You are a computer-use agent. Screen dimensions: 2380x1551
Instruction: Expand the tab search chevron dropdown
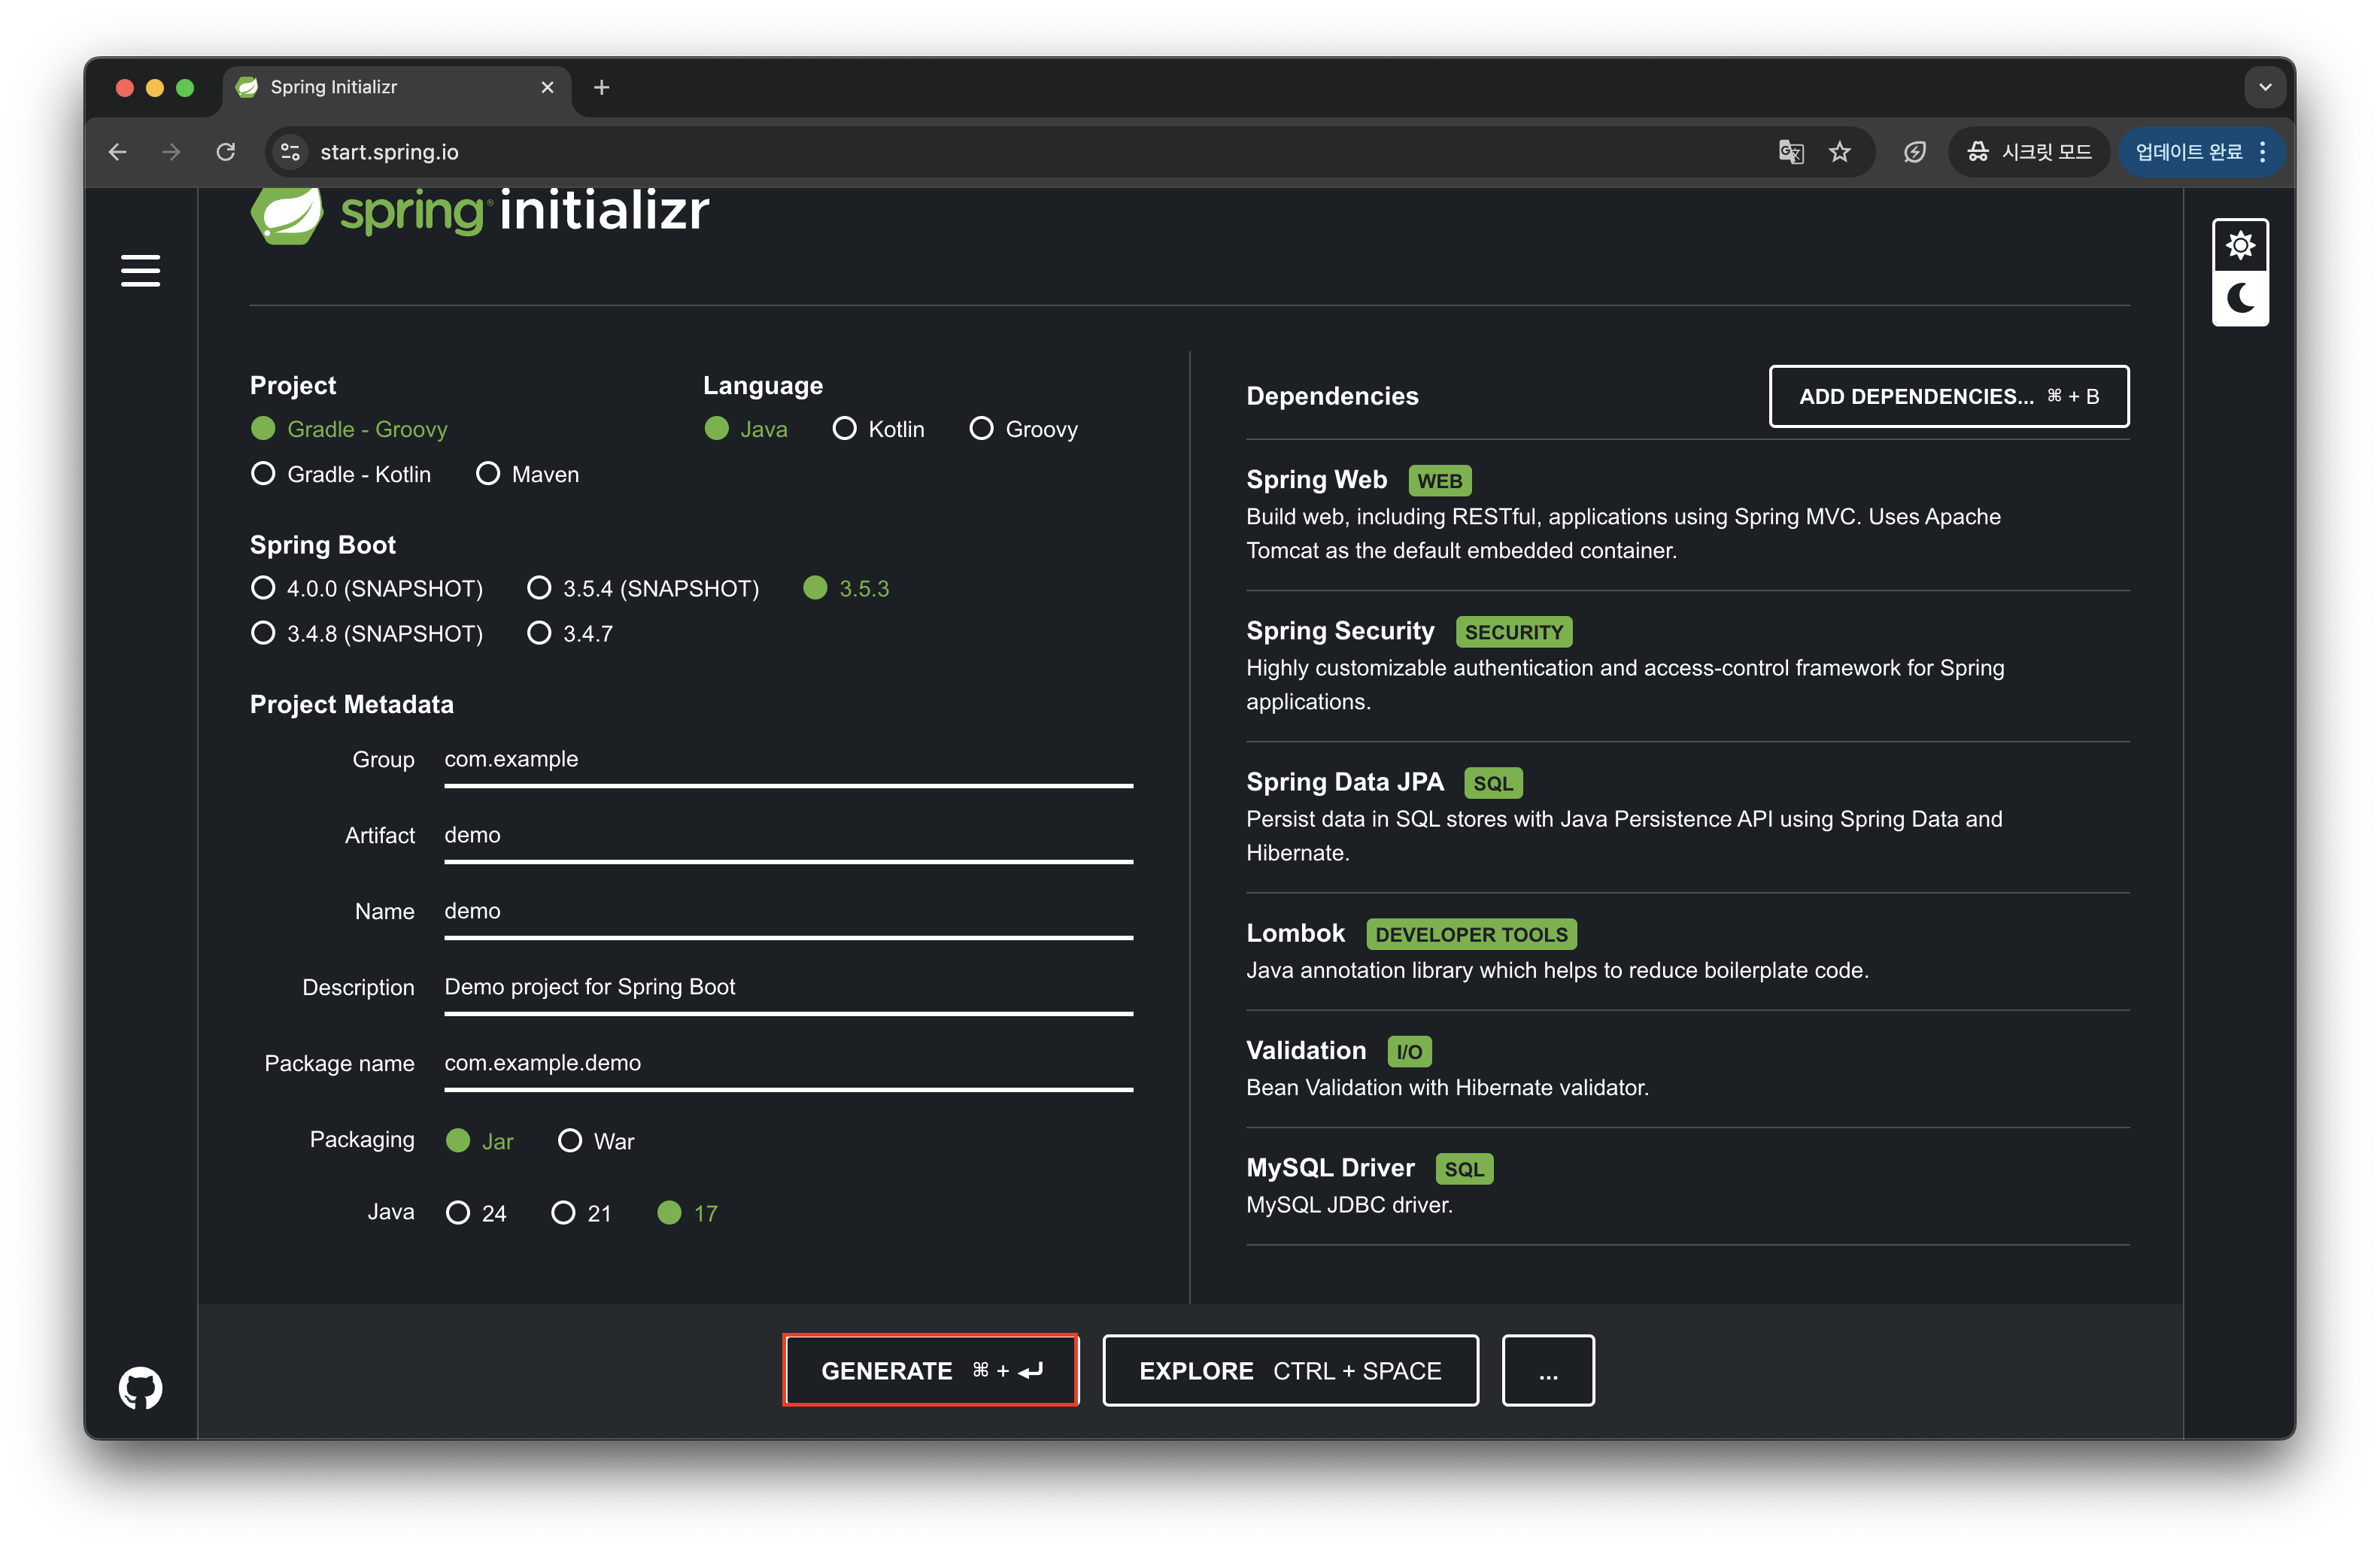[2265, 87]
